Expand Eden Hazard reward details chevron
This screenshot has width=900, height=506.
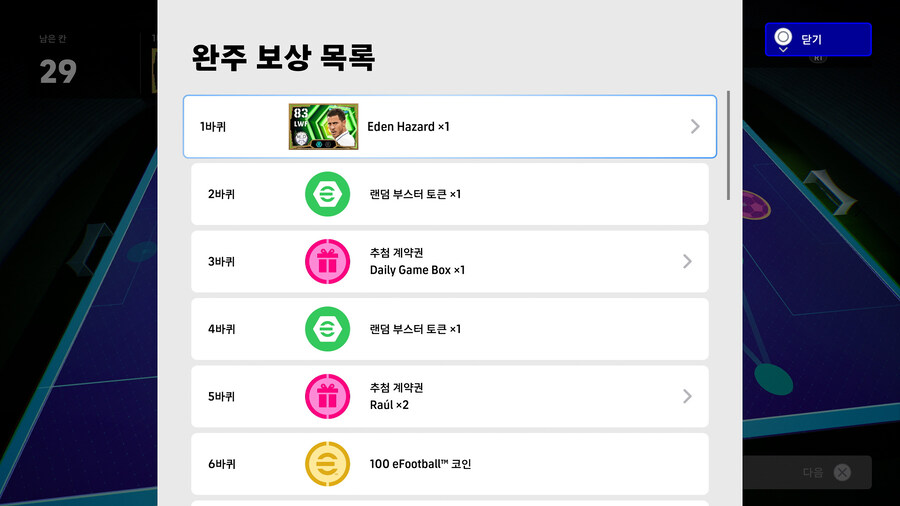695,127
